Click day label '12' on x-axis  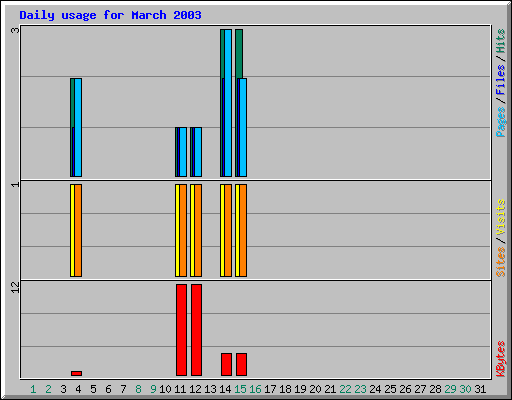[x=195, y=389]
